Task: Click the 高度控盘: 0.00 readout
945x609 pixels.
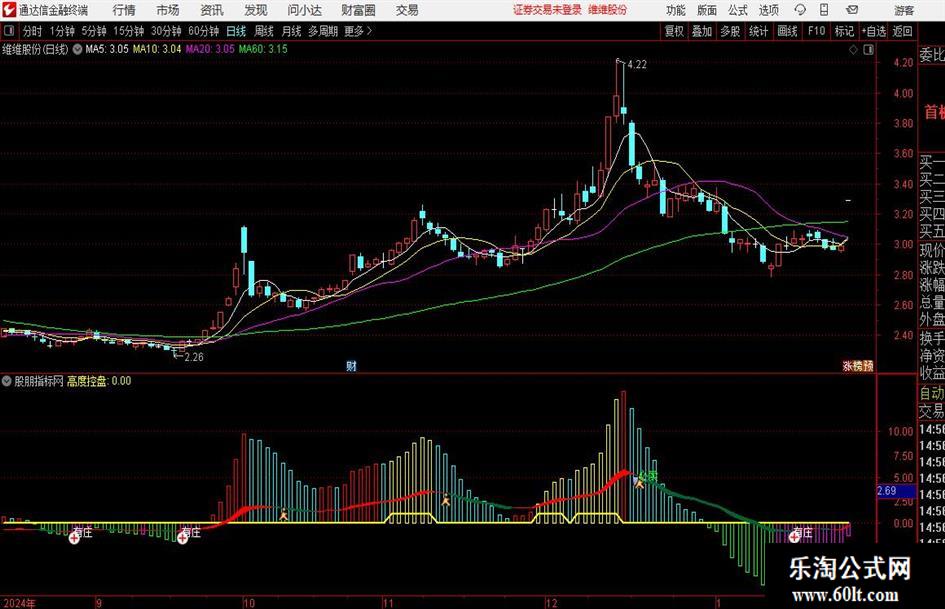Action: (x=99, y=381)
